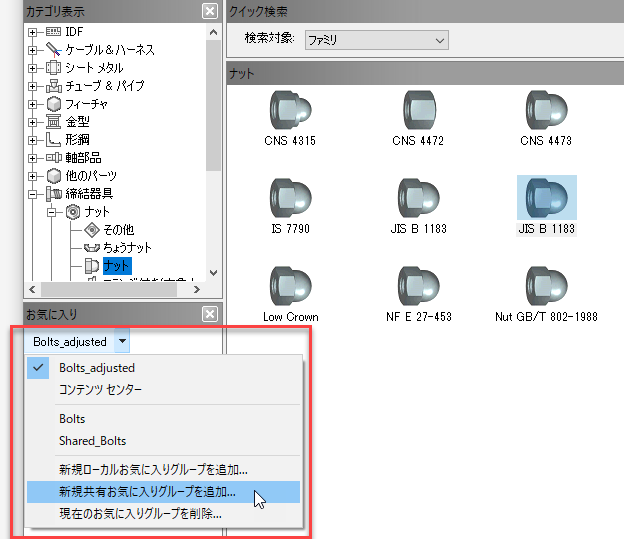The width and height of the screenshot is (624, 539).
Task: Select the 締結器具 label in tree
Action: [x=90, y=194]
